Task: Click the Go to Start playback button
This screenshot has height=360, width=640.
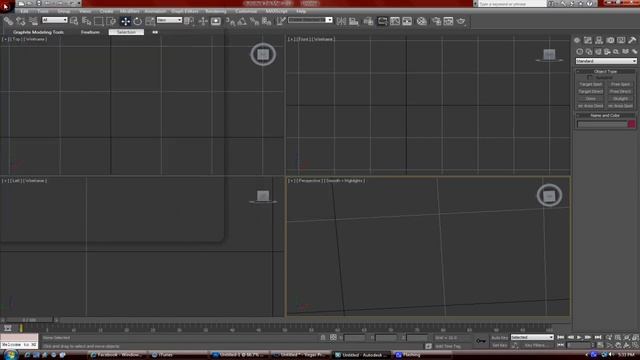Action: 560,338
